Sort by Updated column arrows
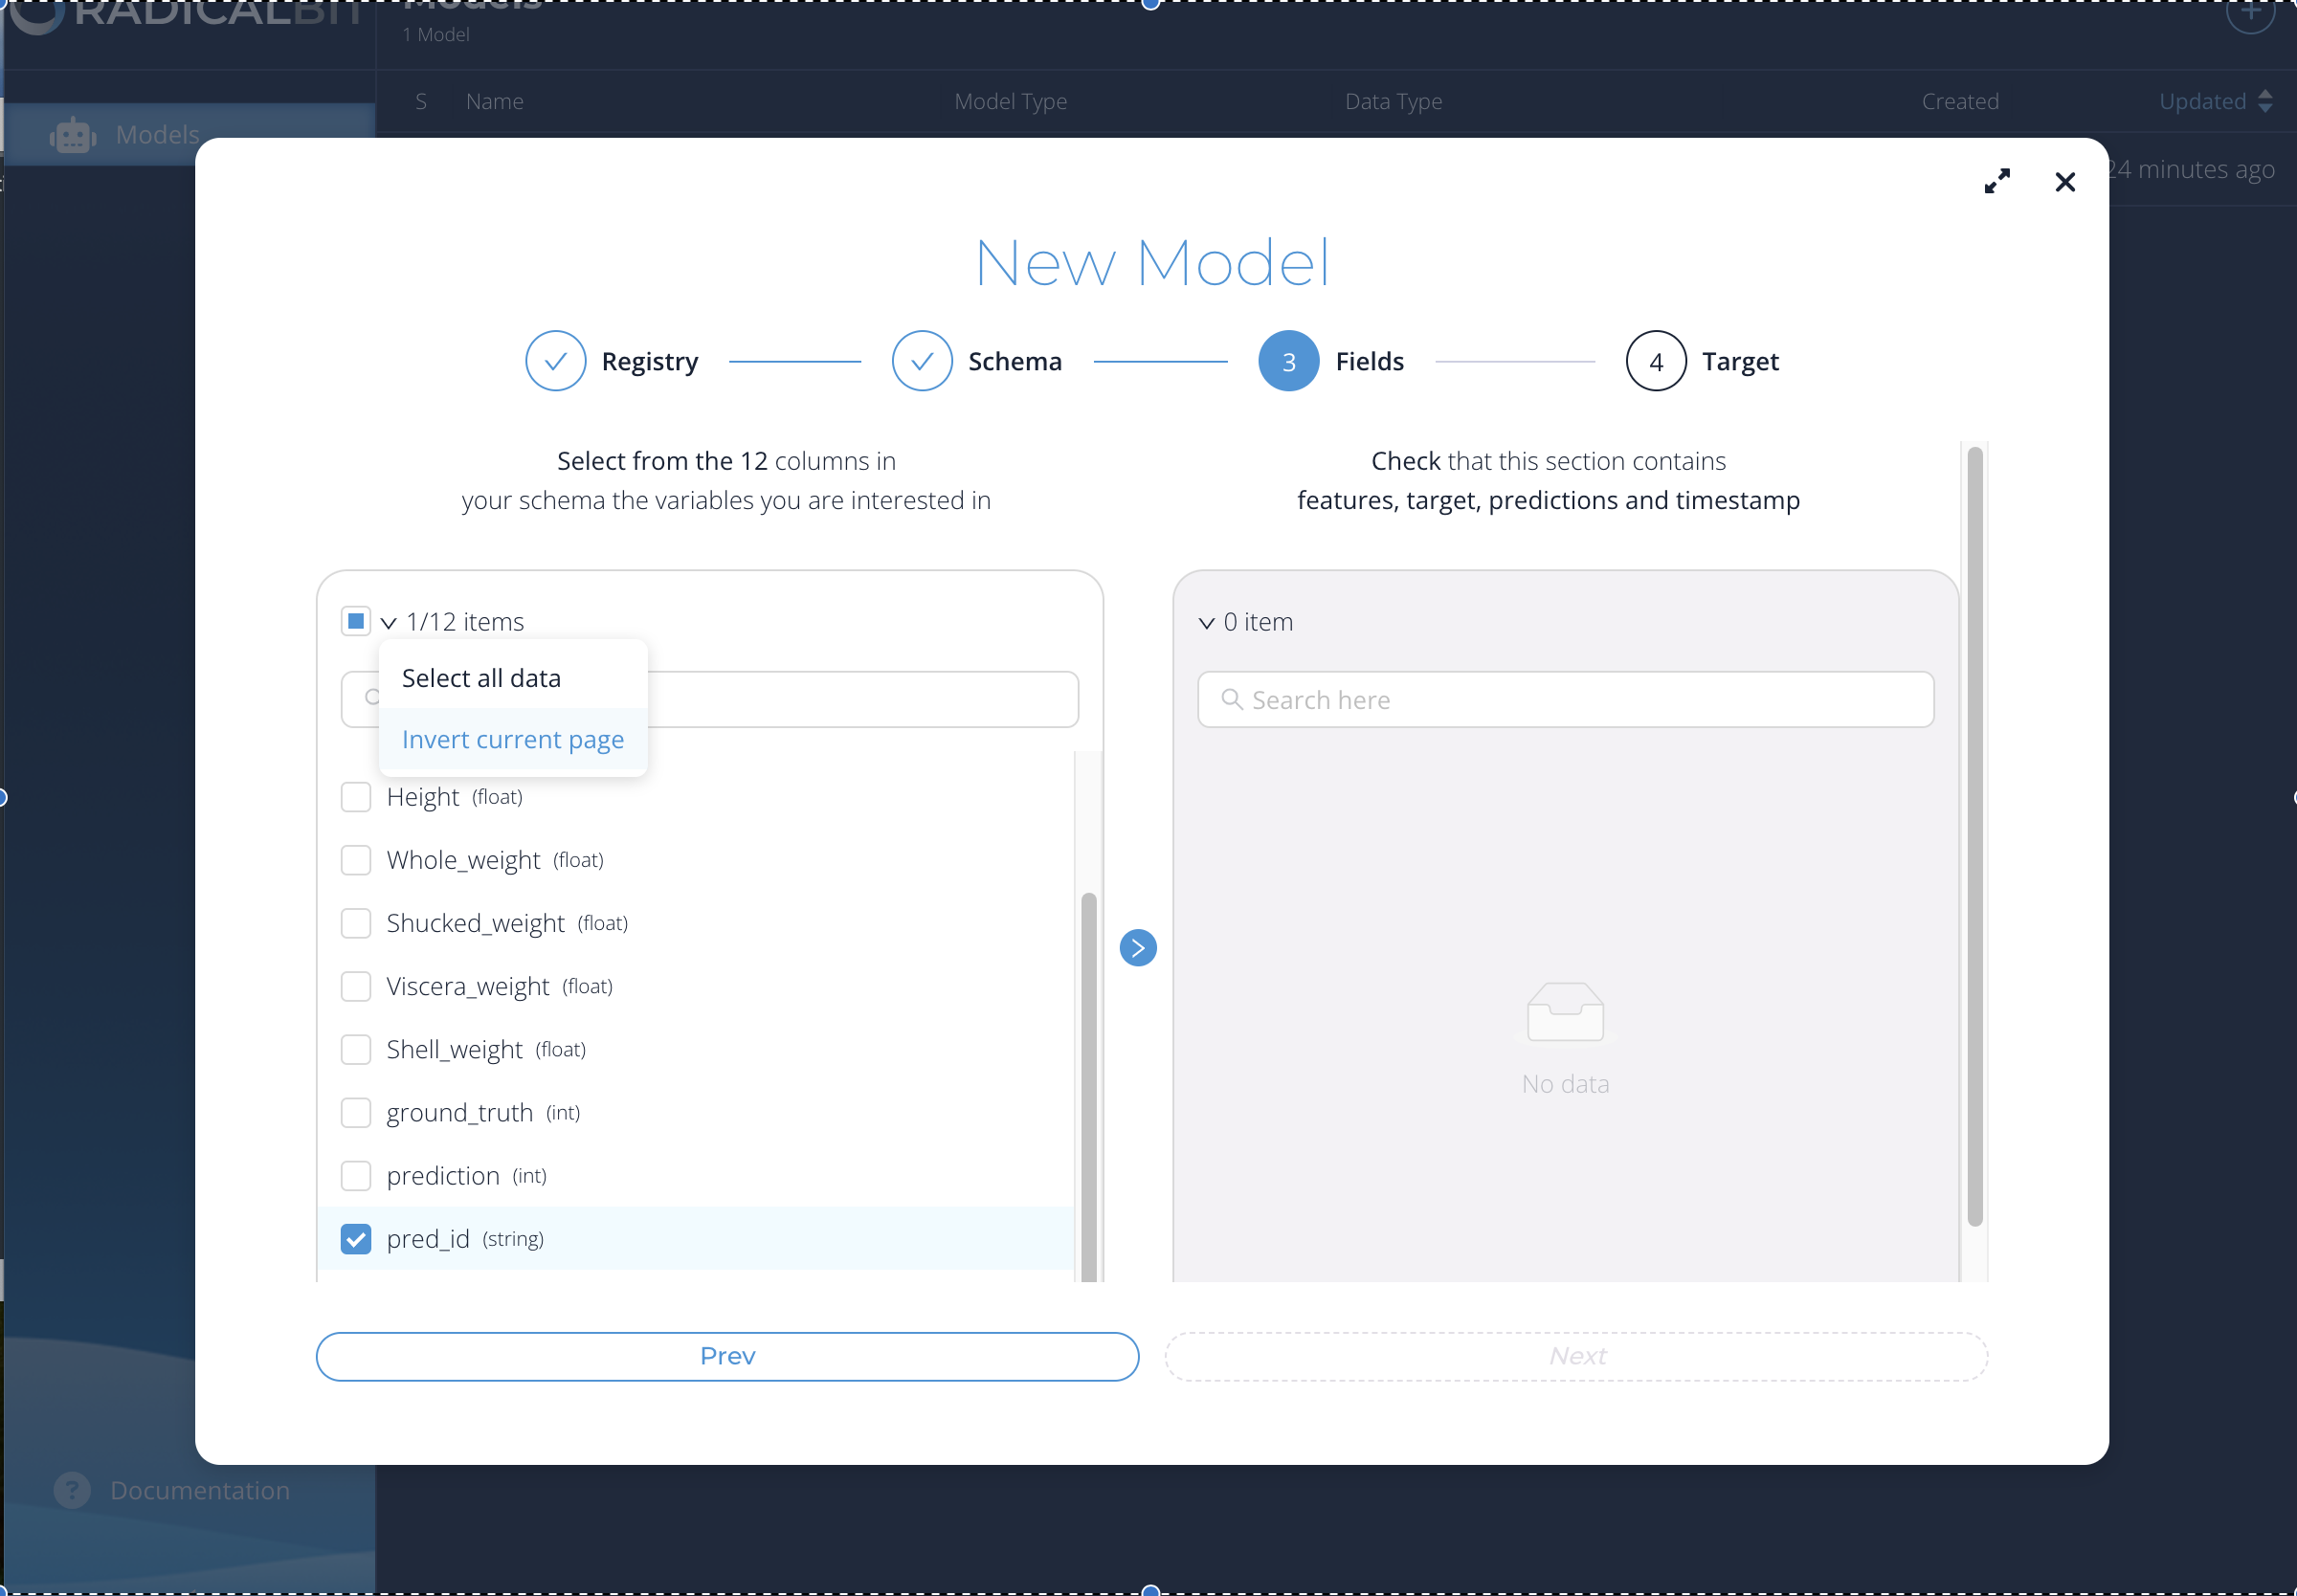 tap(2265, 101)
